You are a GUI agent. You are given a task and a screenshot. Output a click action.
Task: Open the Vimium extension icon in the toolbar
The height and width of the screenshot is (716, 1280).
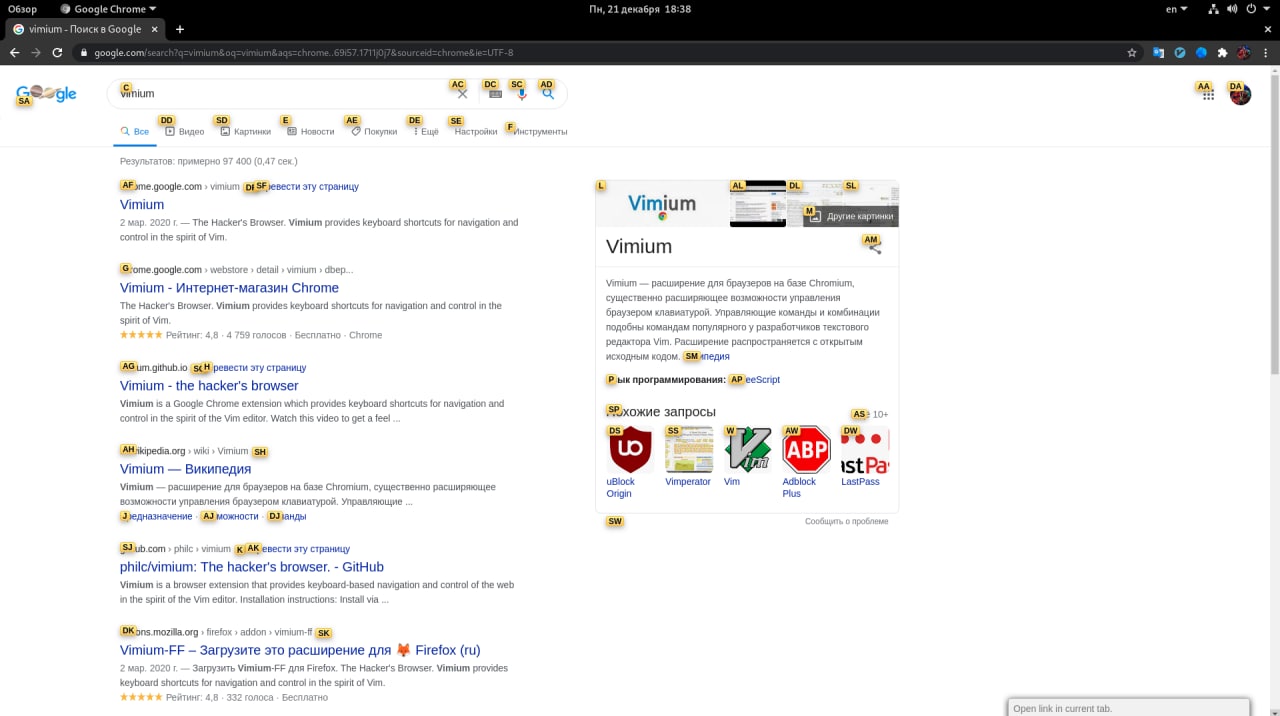click(x=1180, y=52)
